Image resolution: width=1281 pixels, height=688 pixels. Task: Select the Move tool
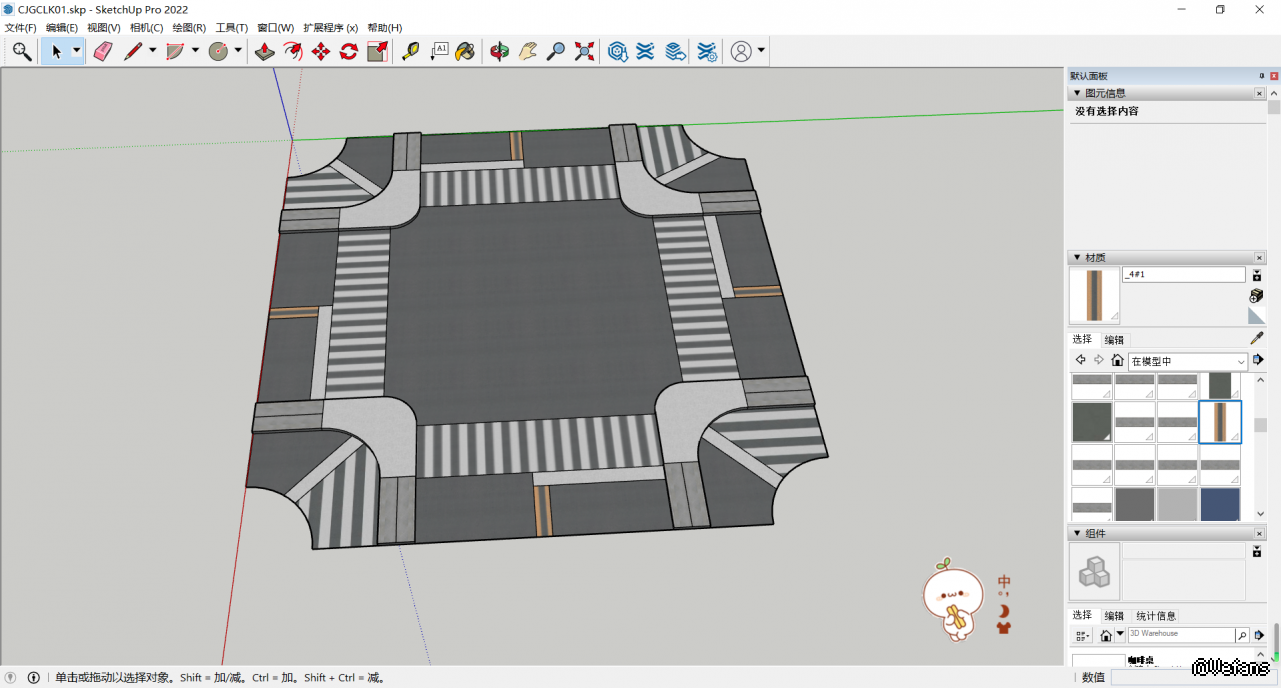[321, 51]
